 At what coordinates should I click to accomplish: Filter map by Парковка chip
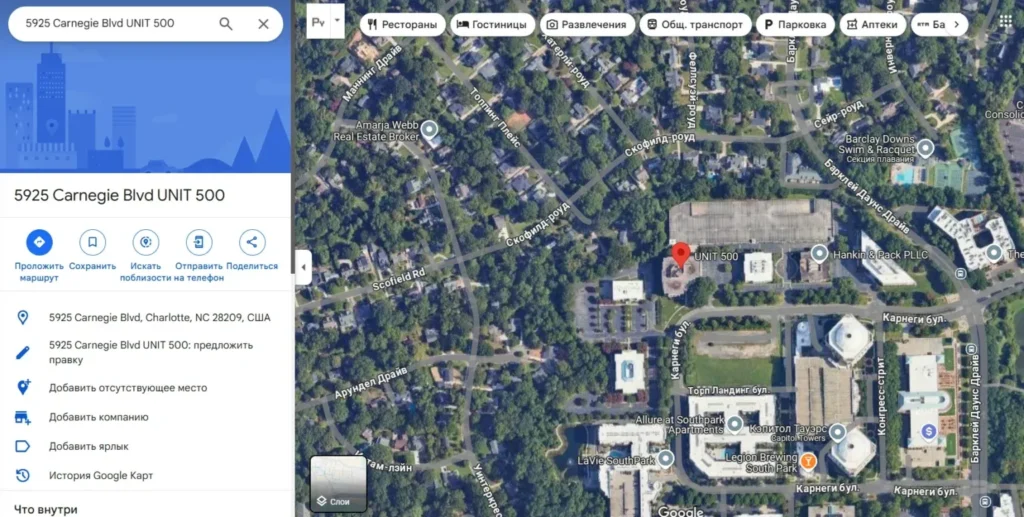(795, 24)
